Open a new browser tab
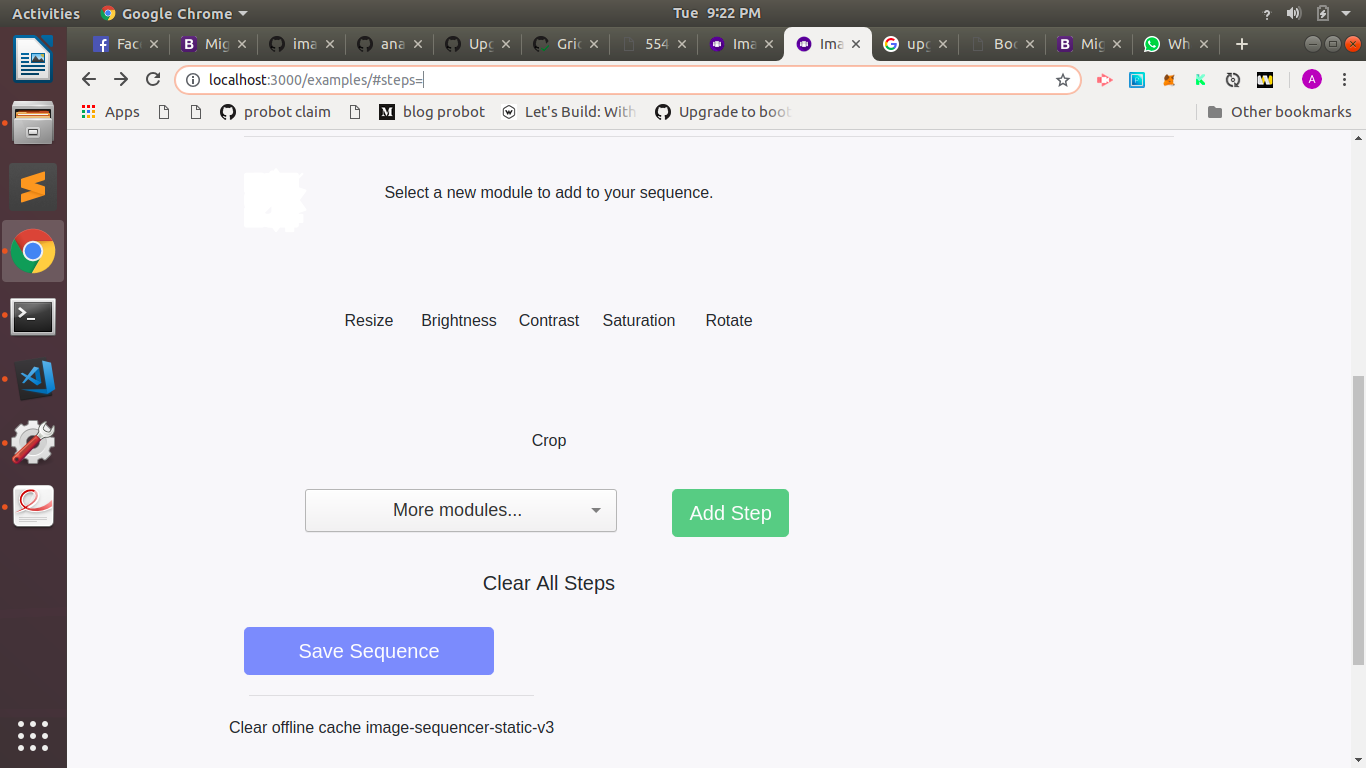This screenshot has width=1366, height=768. click(1242, 44)
